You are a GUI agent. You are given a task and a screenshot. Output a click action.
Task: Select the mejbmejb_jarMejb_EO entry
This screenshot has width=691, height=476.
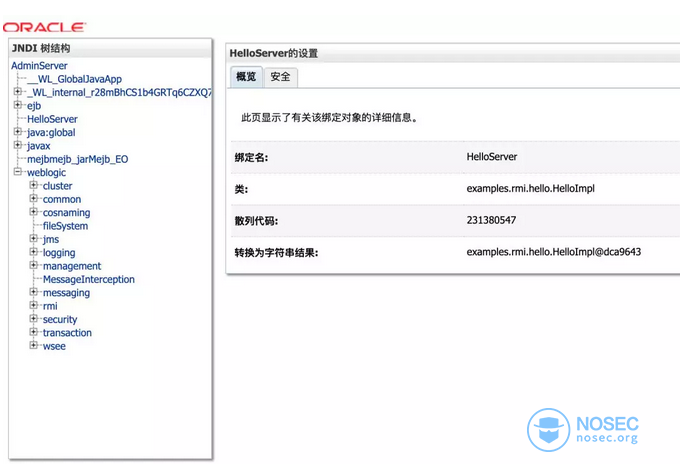pyautogui.click(x=77, y=159)
